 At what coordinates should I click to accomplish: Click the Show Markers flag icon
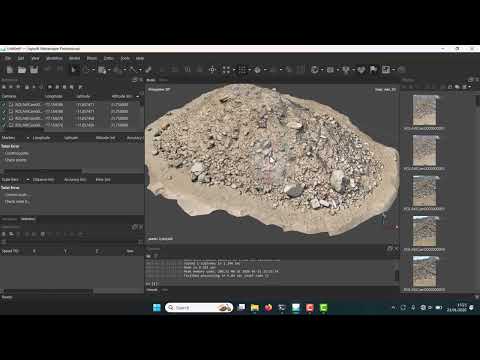(373, 69)
